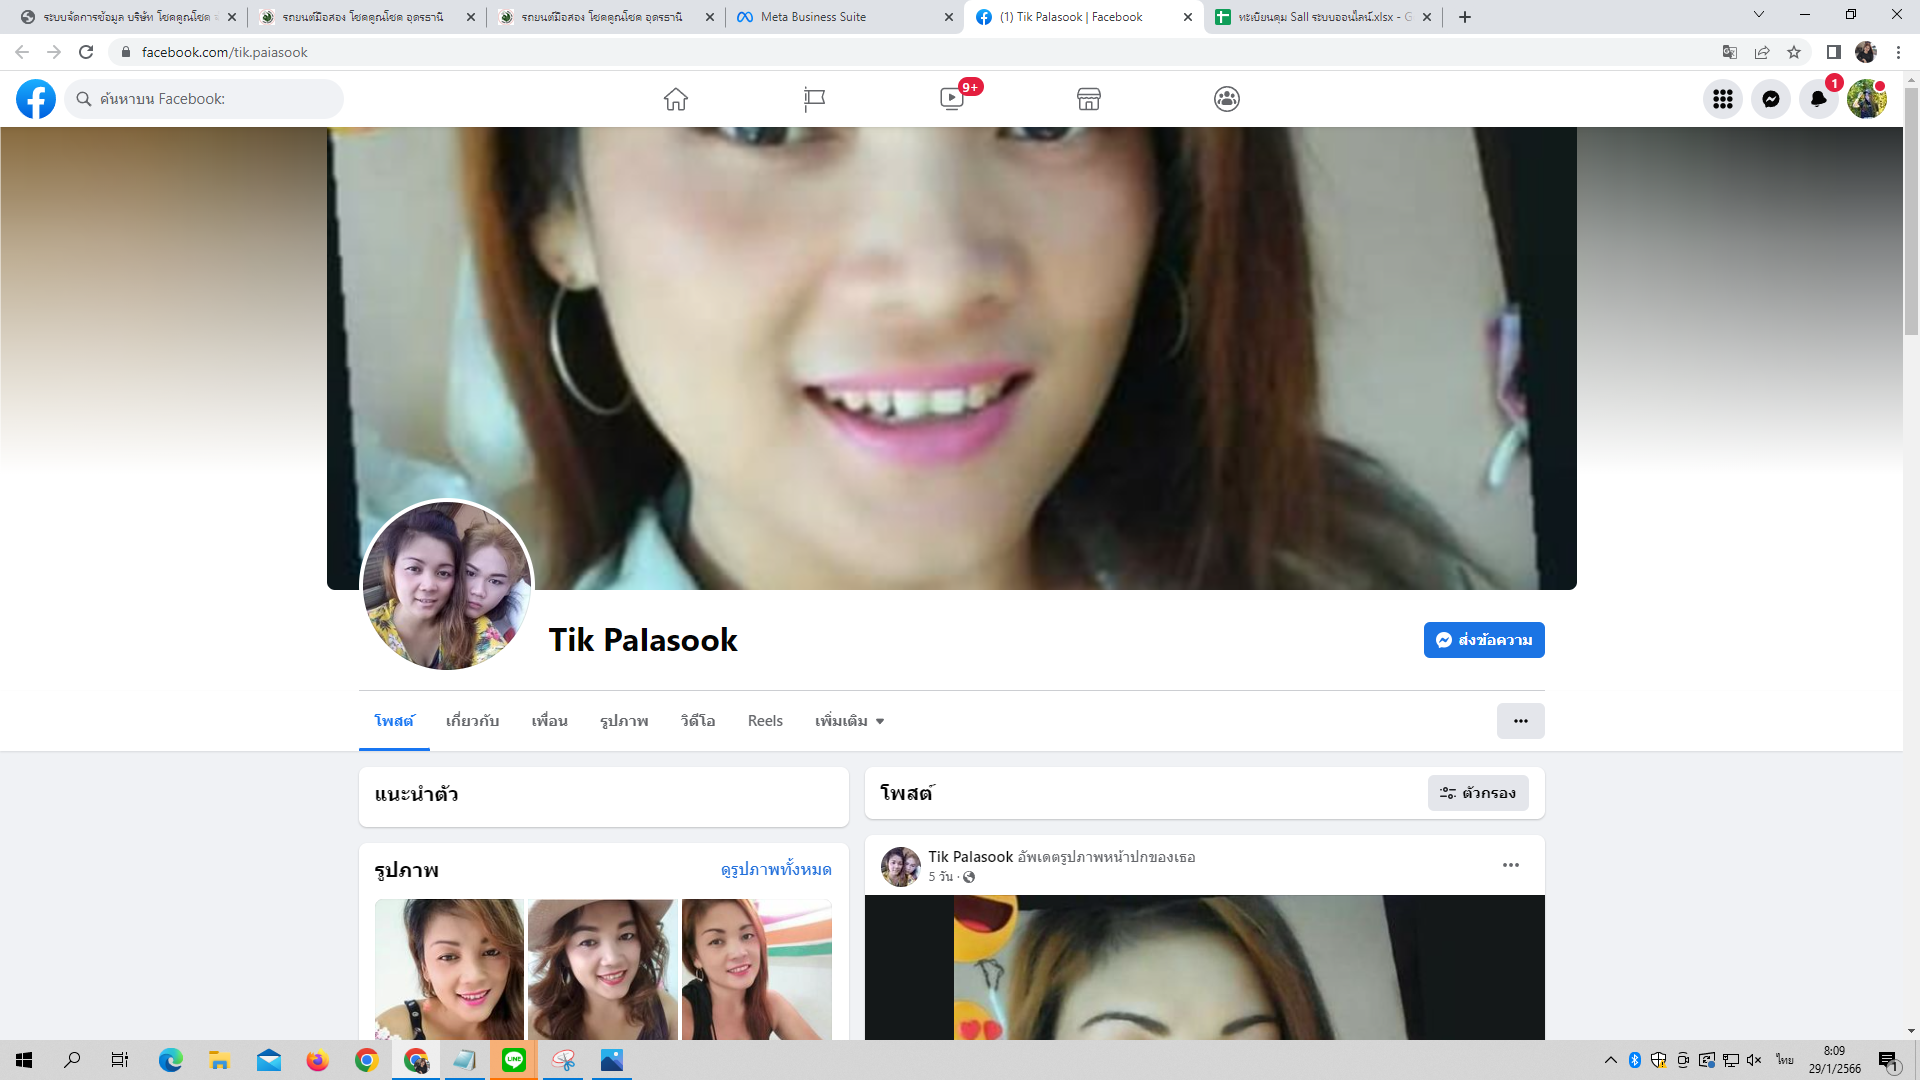Open the Facebook menu grid icon
This screenshot has width=1920, height=1080.
(1722, 99)
